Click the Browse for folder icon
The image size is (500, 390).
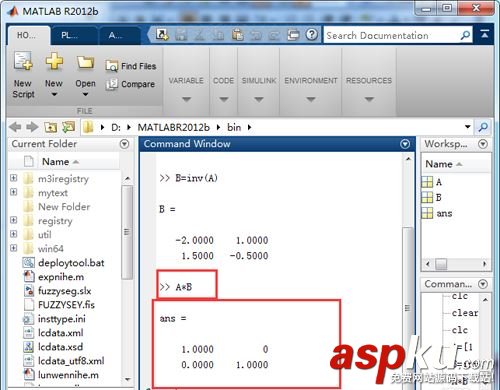[68, 127]
